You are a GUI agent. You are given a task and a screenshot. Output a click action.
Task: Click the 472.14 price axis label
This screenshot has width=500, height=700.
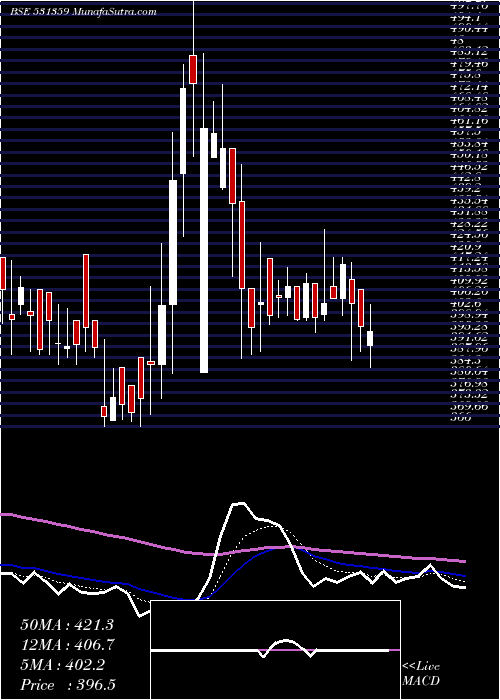click(x=469, y=86)
